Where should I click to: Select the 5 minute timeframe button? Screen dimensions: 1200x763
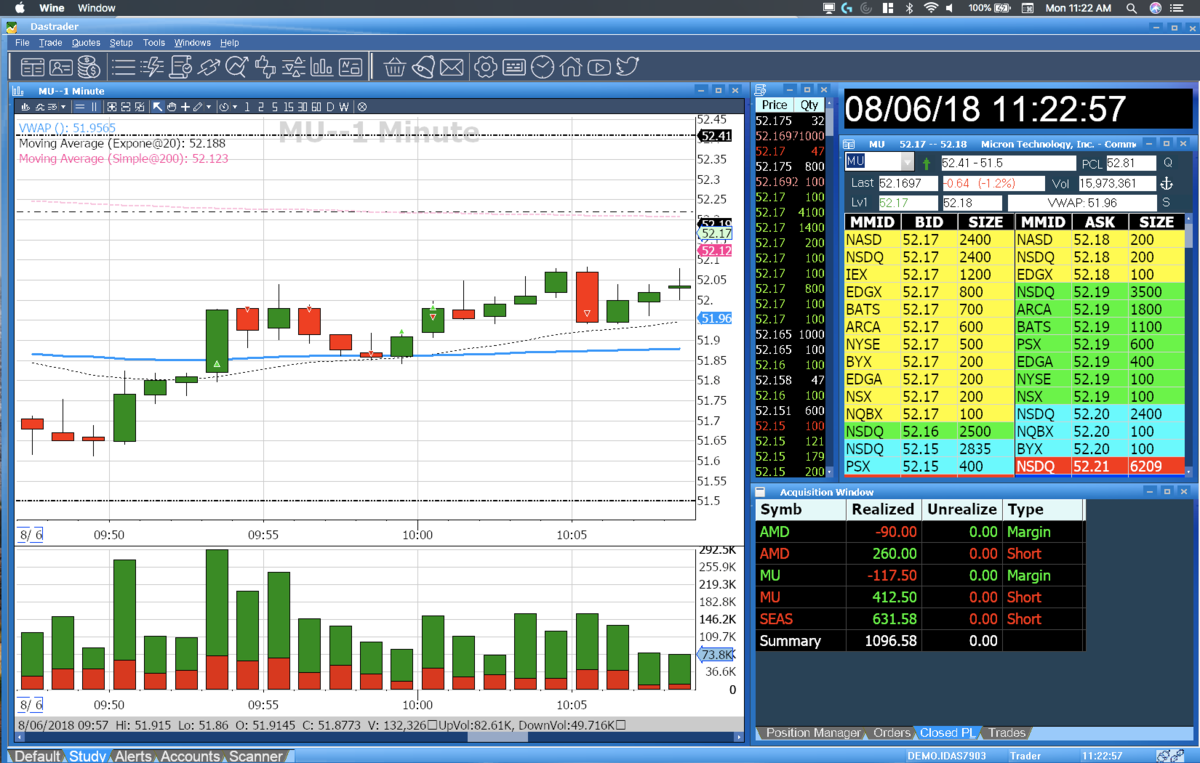pyautogui.click(x=274, y=107)
